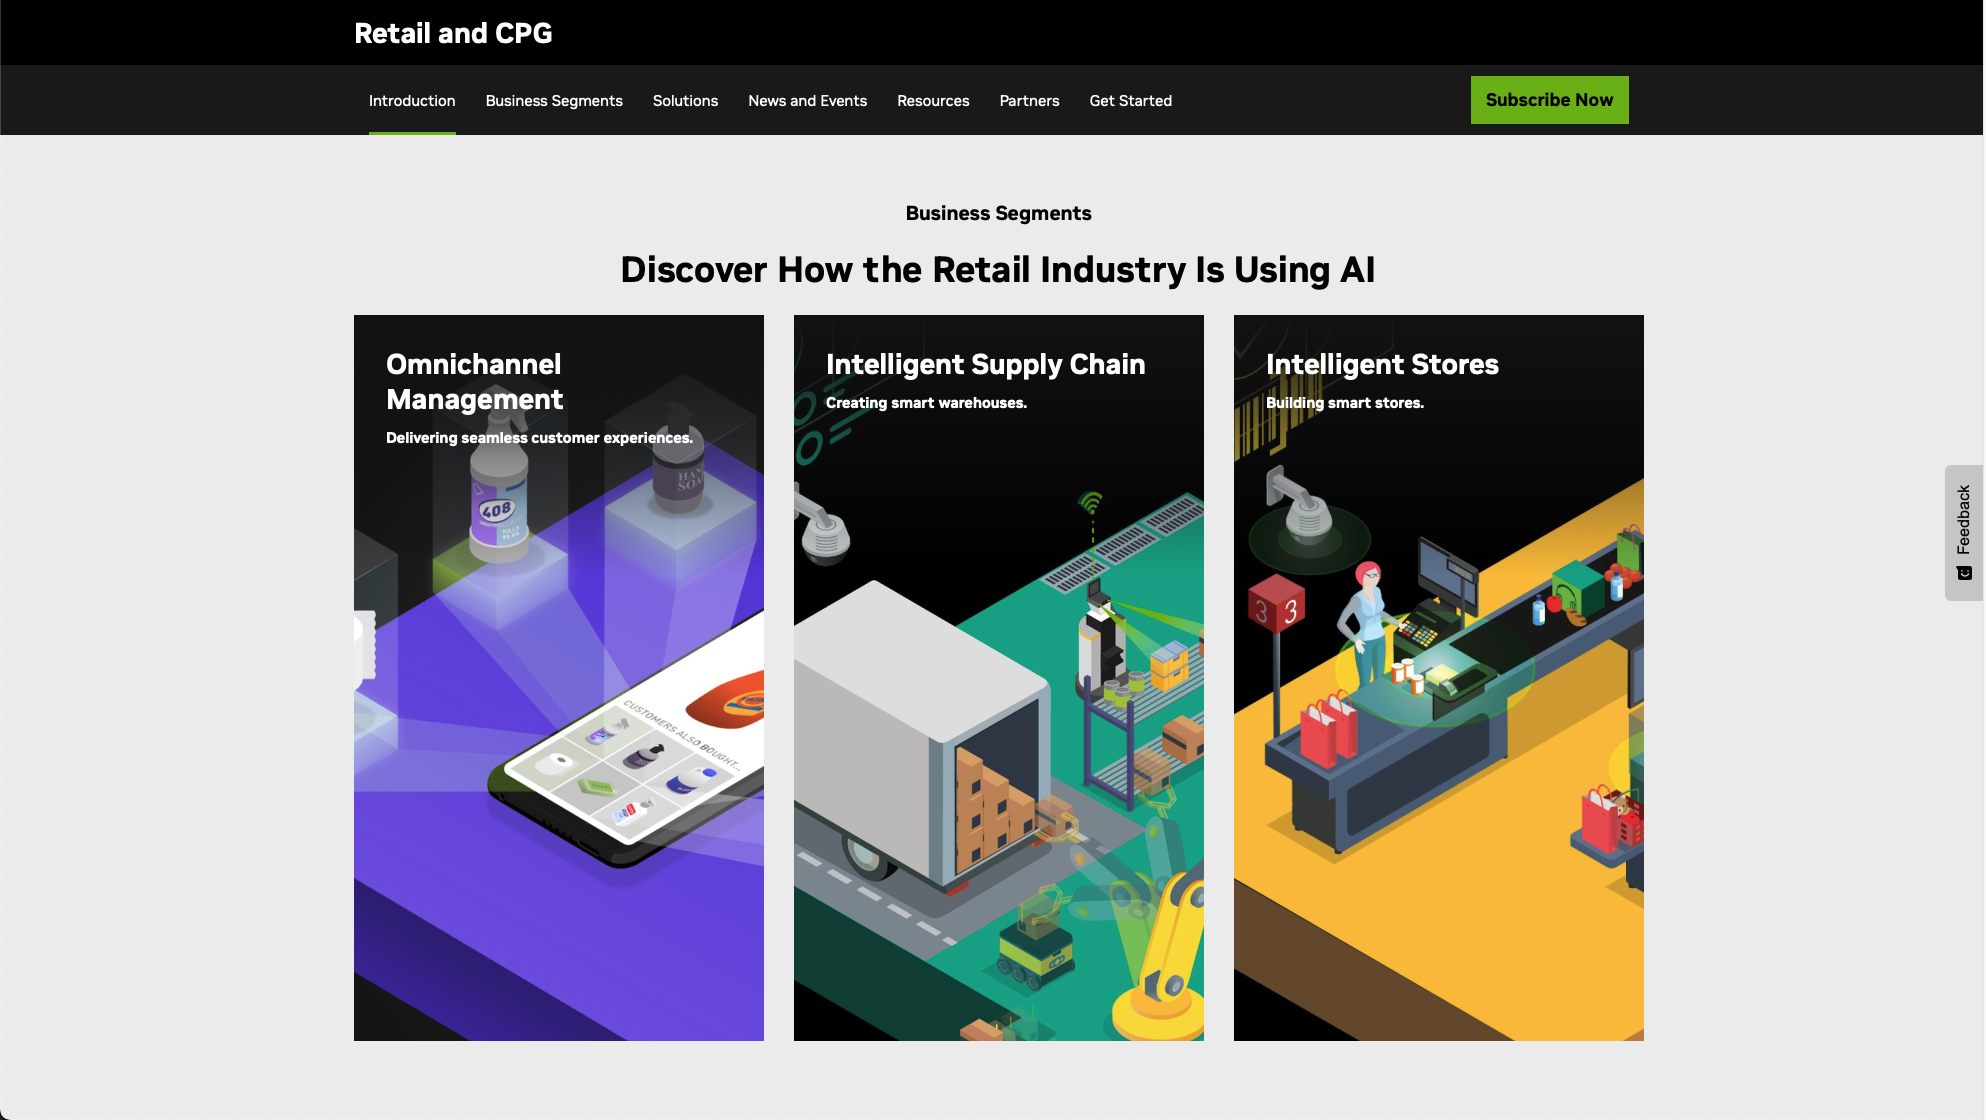Viewport: 1986px width, 1120px height.
Task: Open the Intelligent Supply Chain heading
Action: click(x=985, y=364)
